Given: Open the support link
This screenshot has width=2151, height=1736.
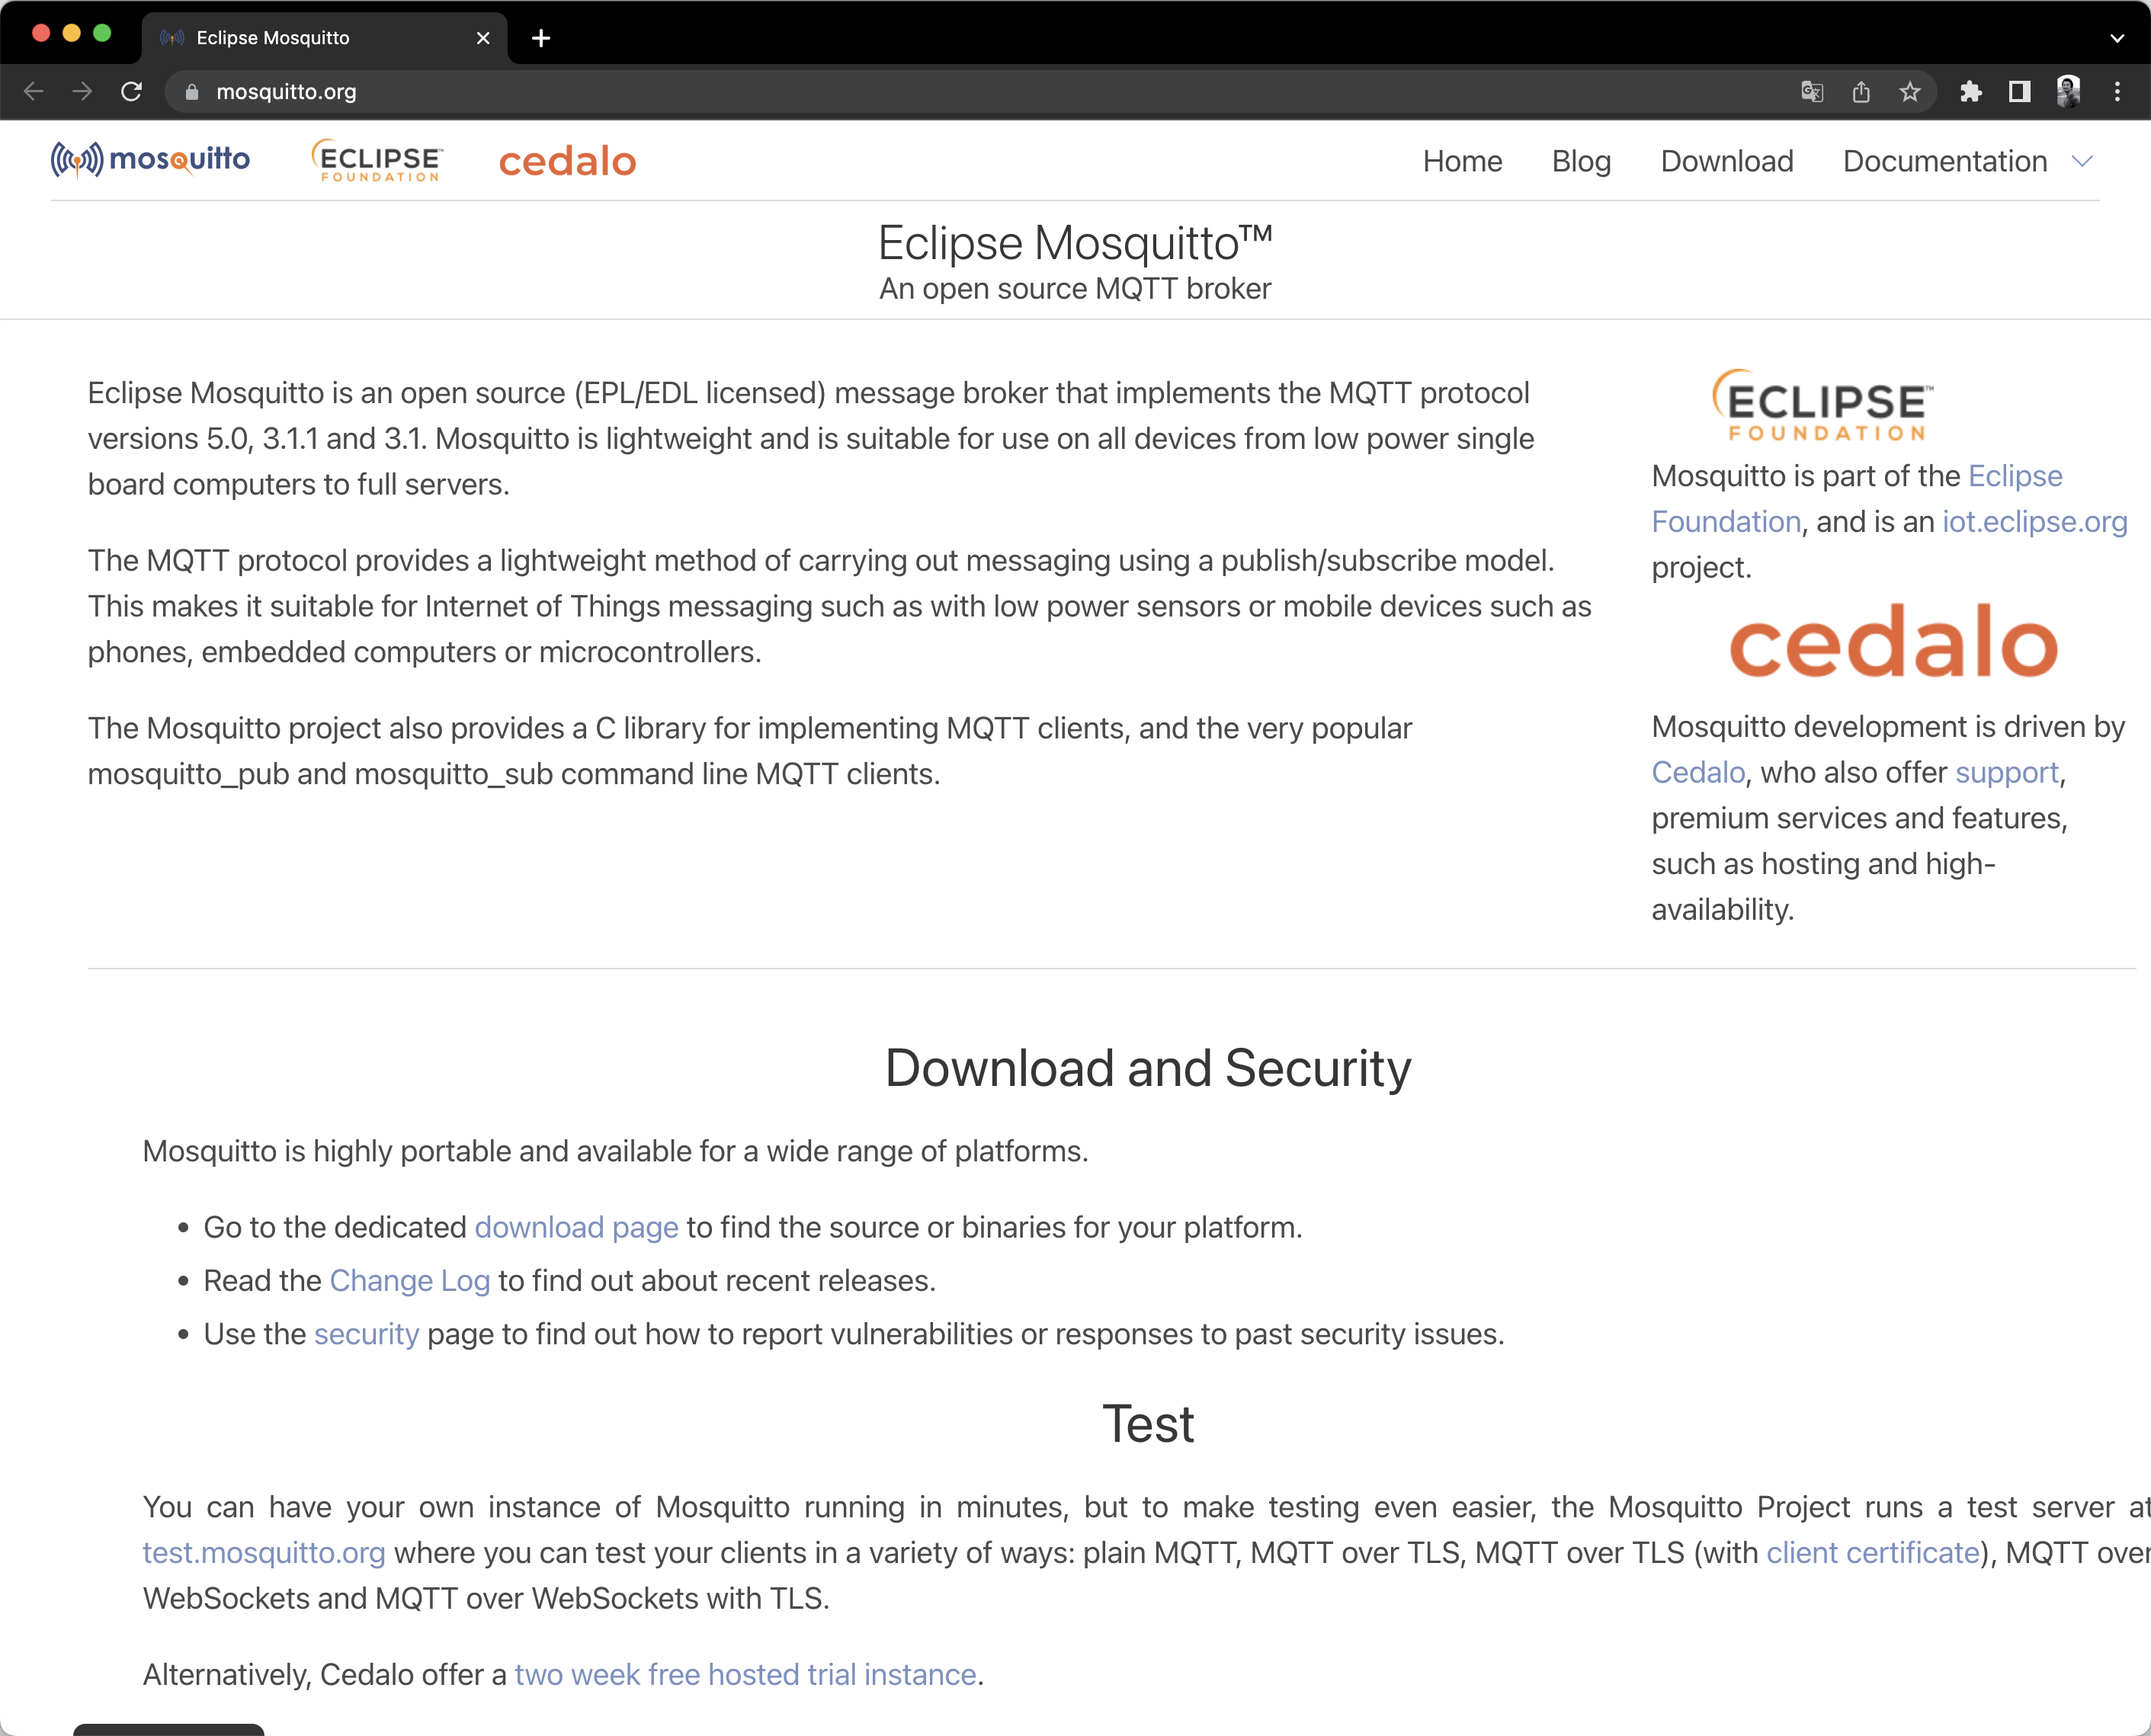Looking at the screenshot, I should tap(2006, 773).
